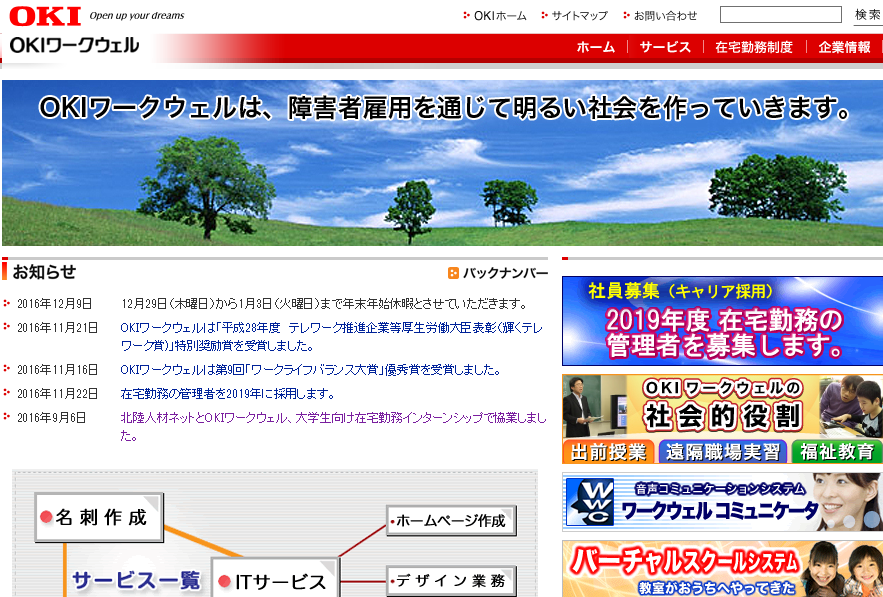Click the OKIホーム link in header
This screenshot has width=883, height=597.
coord(499,16)
